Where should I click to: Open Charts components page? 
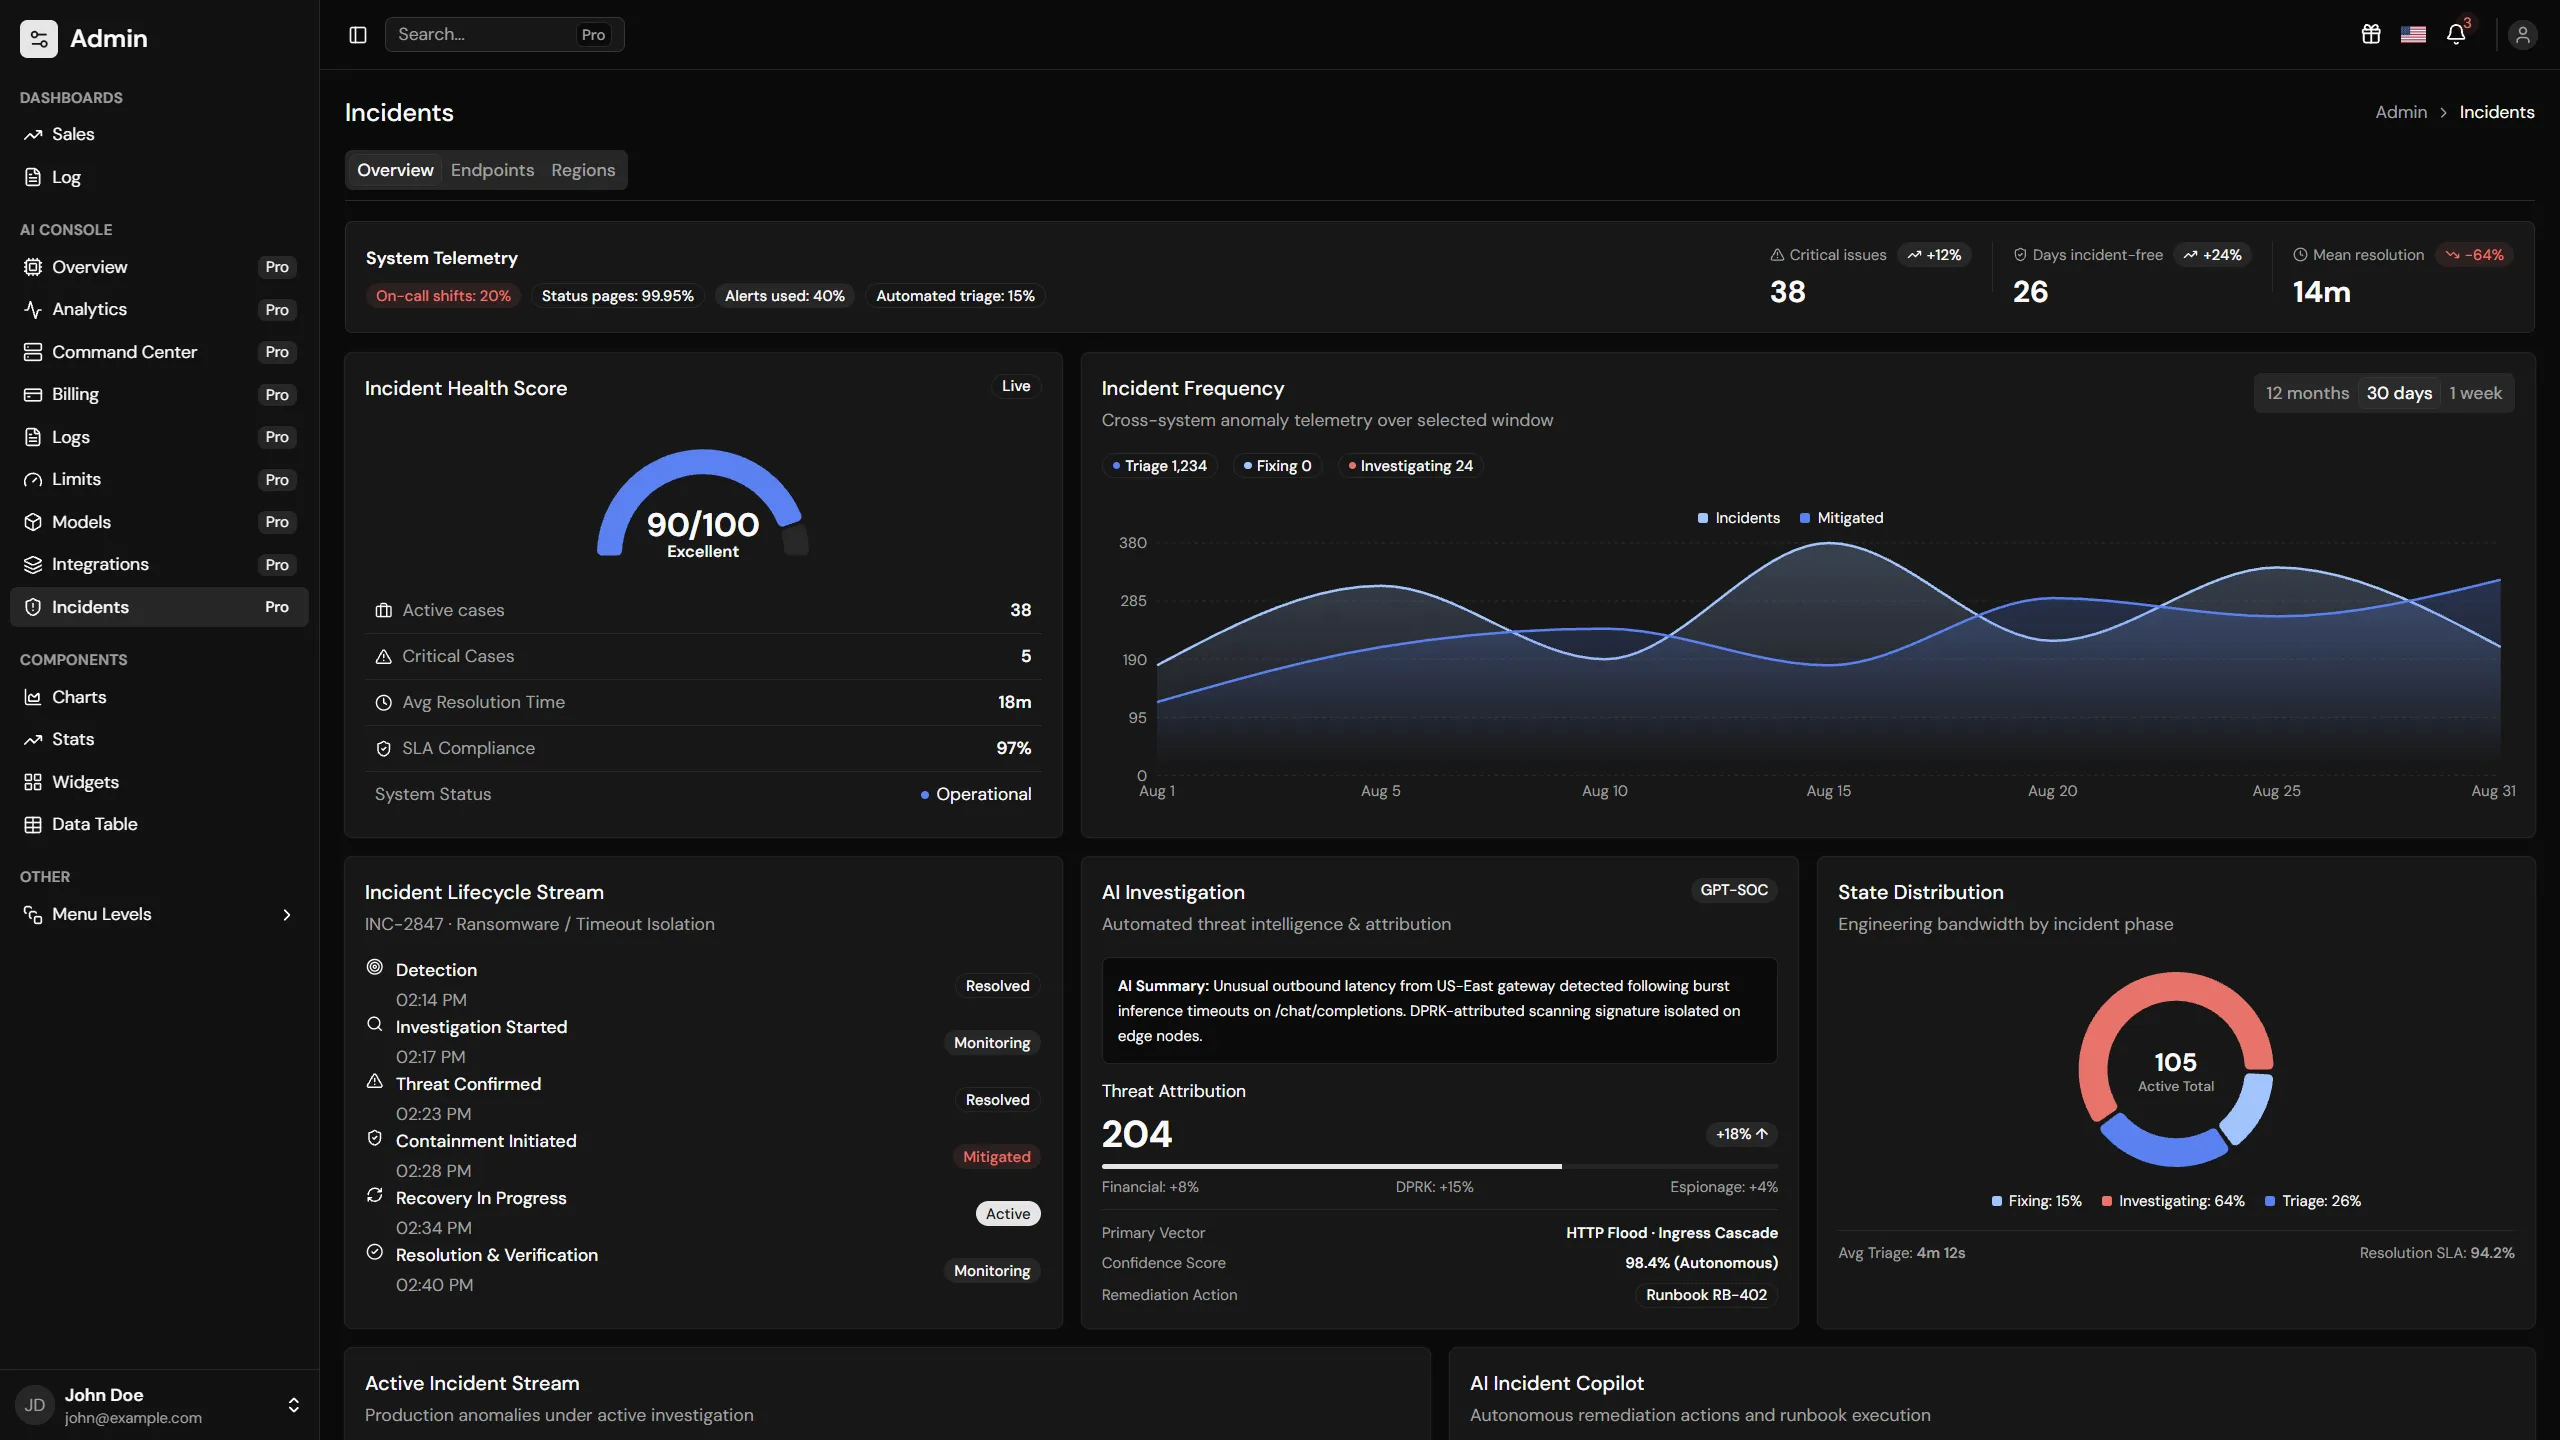coord(159,697)
